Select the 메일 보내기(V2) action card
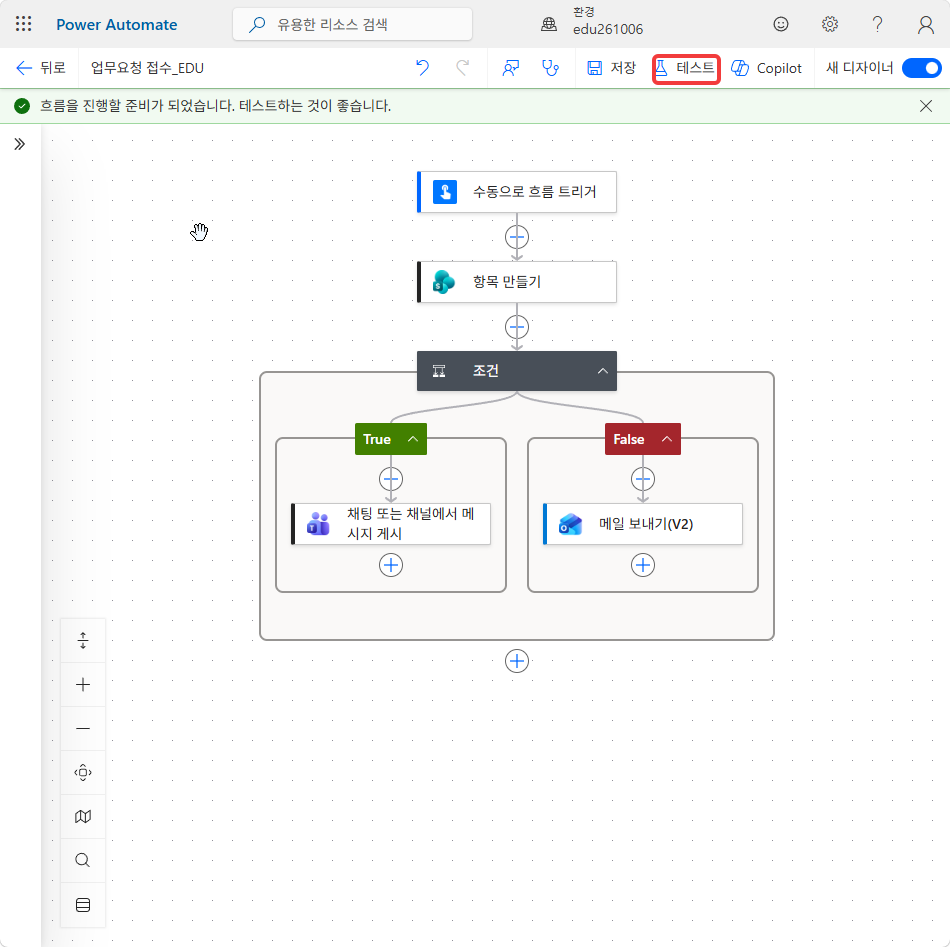This screenshot has width=950, height=947. [643, 524]
